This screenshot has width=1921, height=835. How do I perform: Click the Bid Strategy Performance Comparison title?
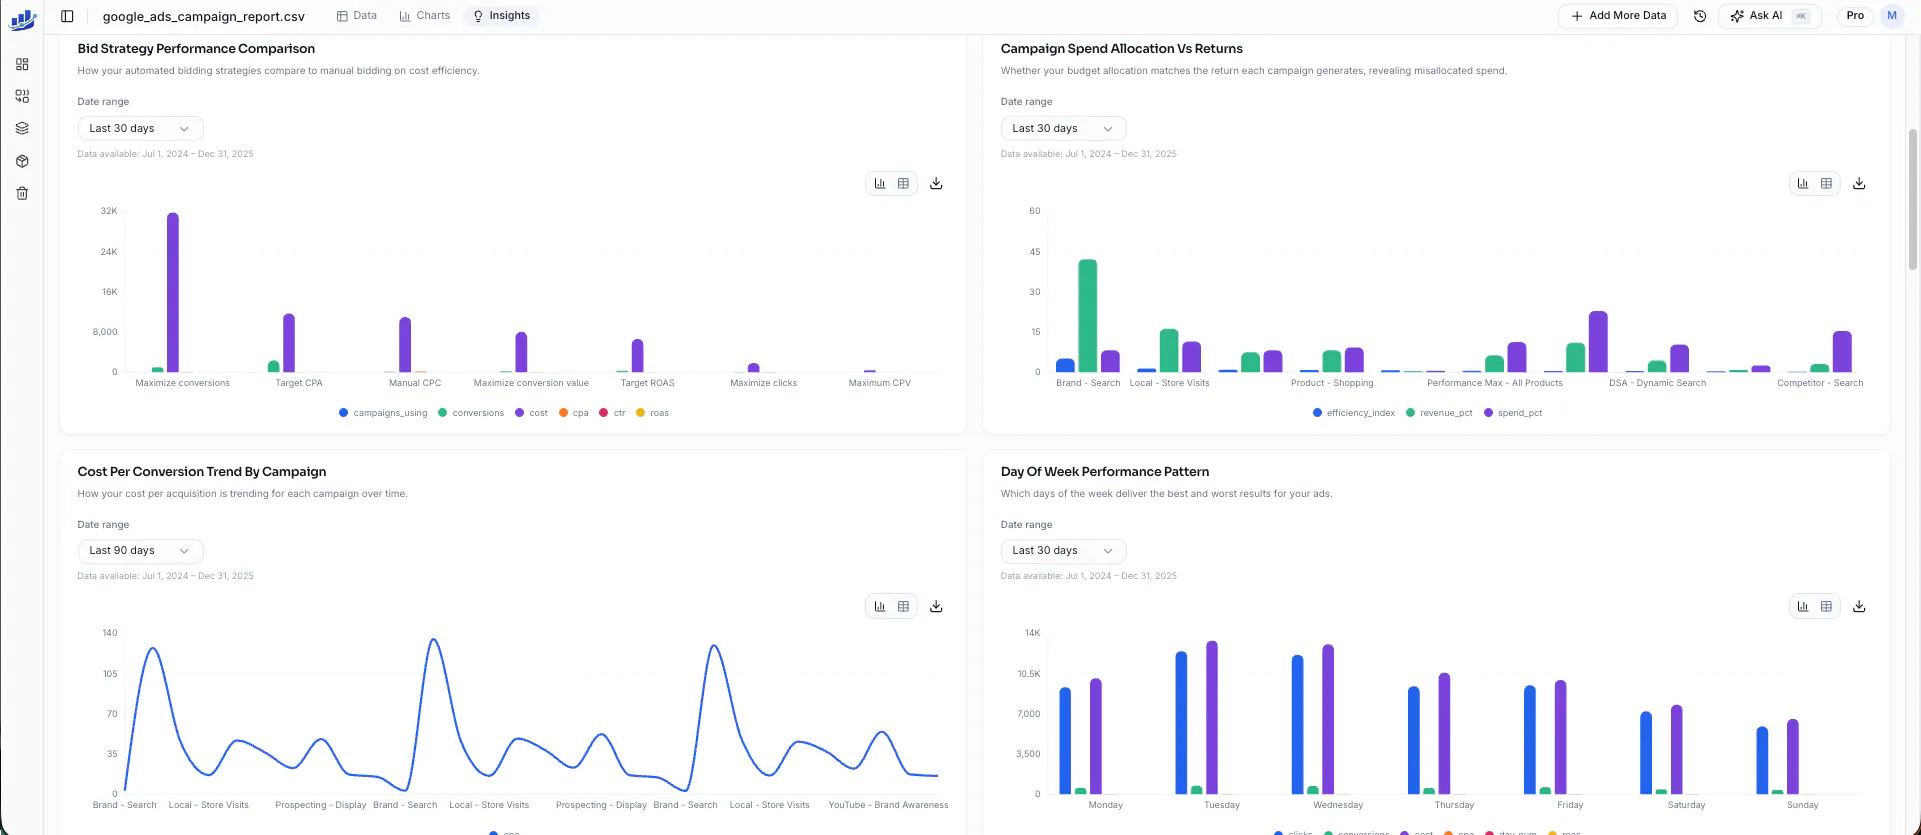click(x=196, y=49)
